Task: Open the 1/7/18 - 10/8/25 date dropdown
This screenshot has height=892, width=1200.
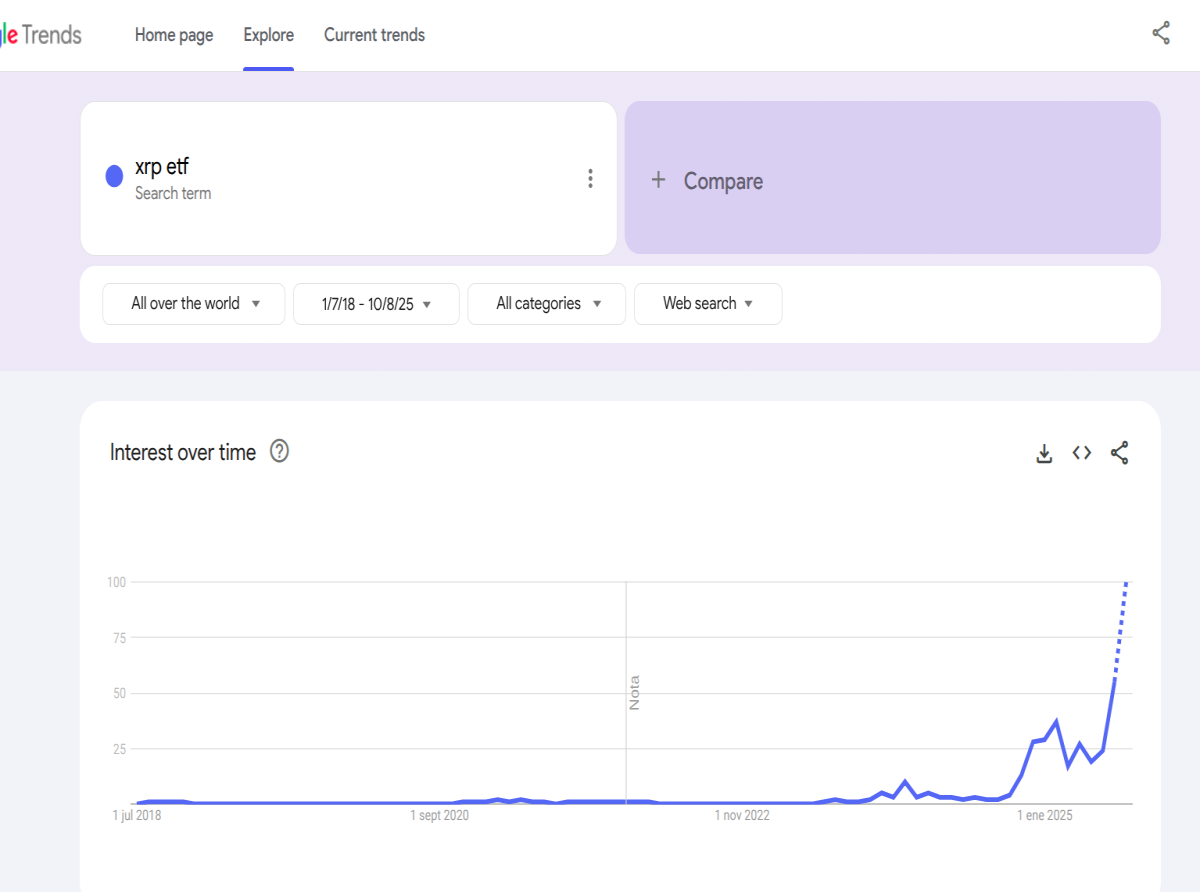Action: (x=376, y=304)
